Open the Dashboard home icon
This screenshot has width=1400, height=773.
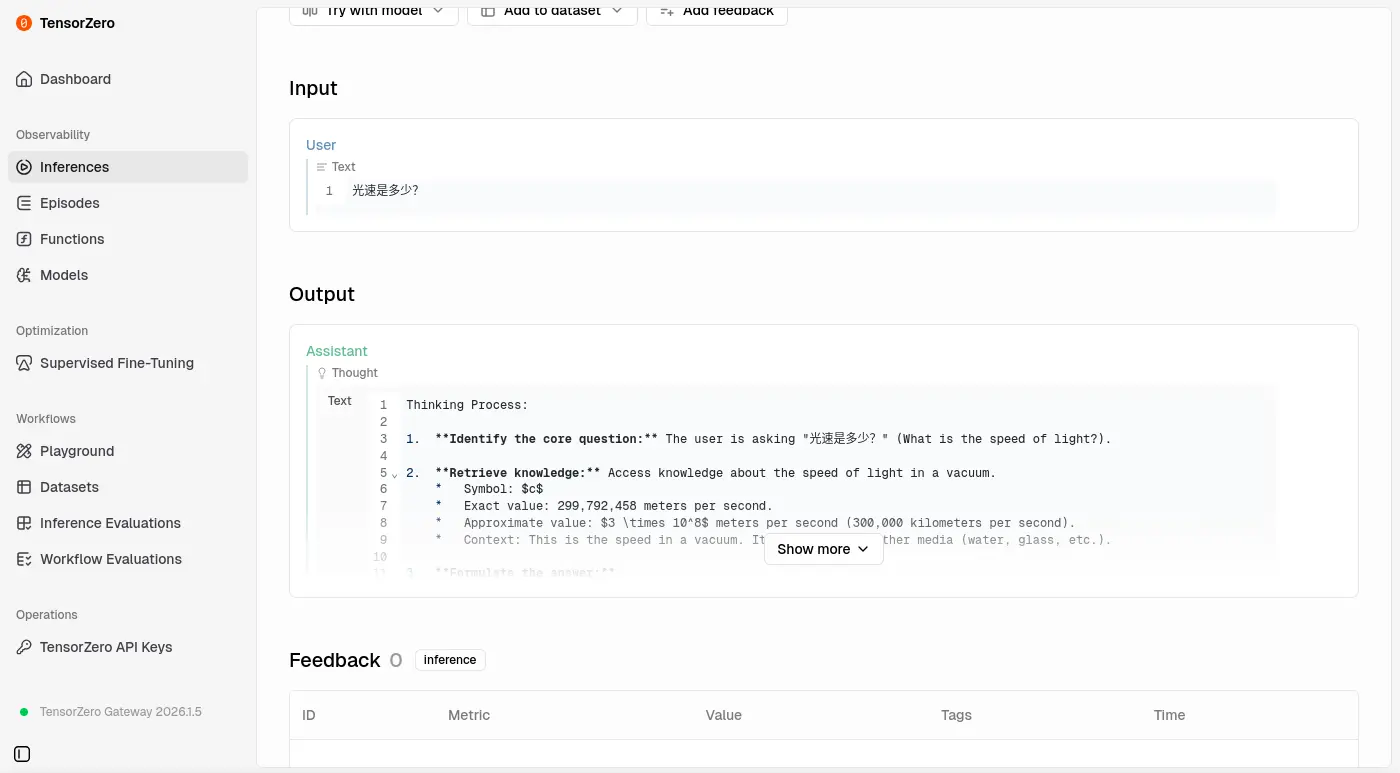pyautogui.click(x=24, y=79)
